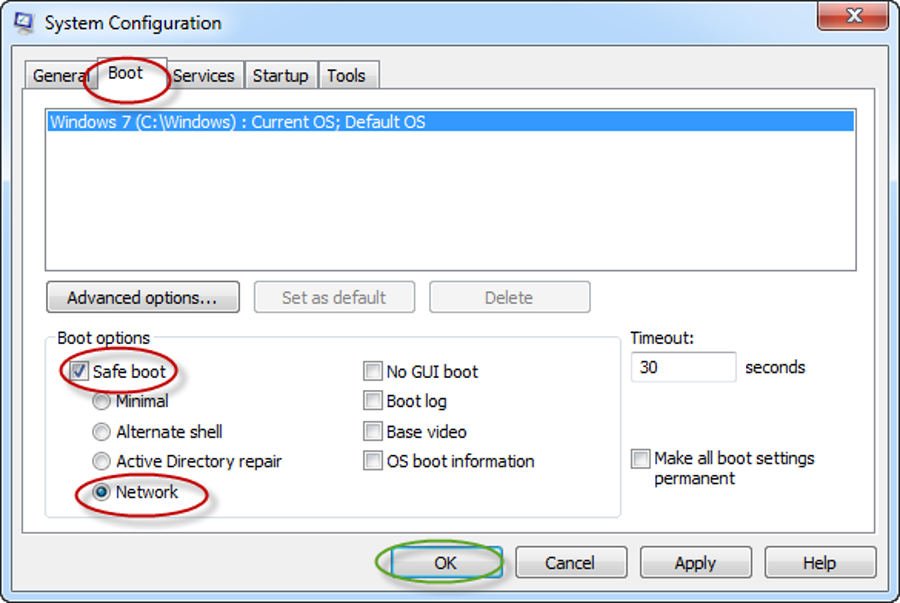Click the Timeout seconds input field
This screenshot has height=603, width=900.
click(683, 367)
